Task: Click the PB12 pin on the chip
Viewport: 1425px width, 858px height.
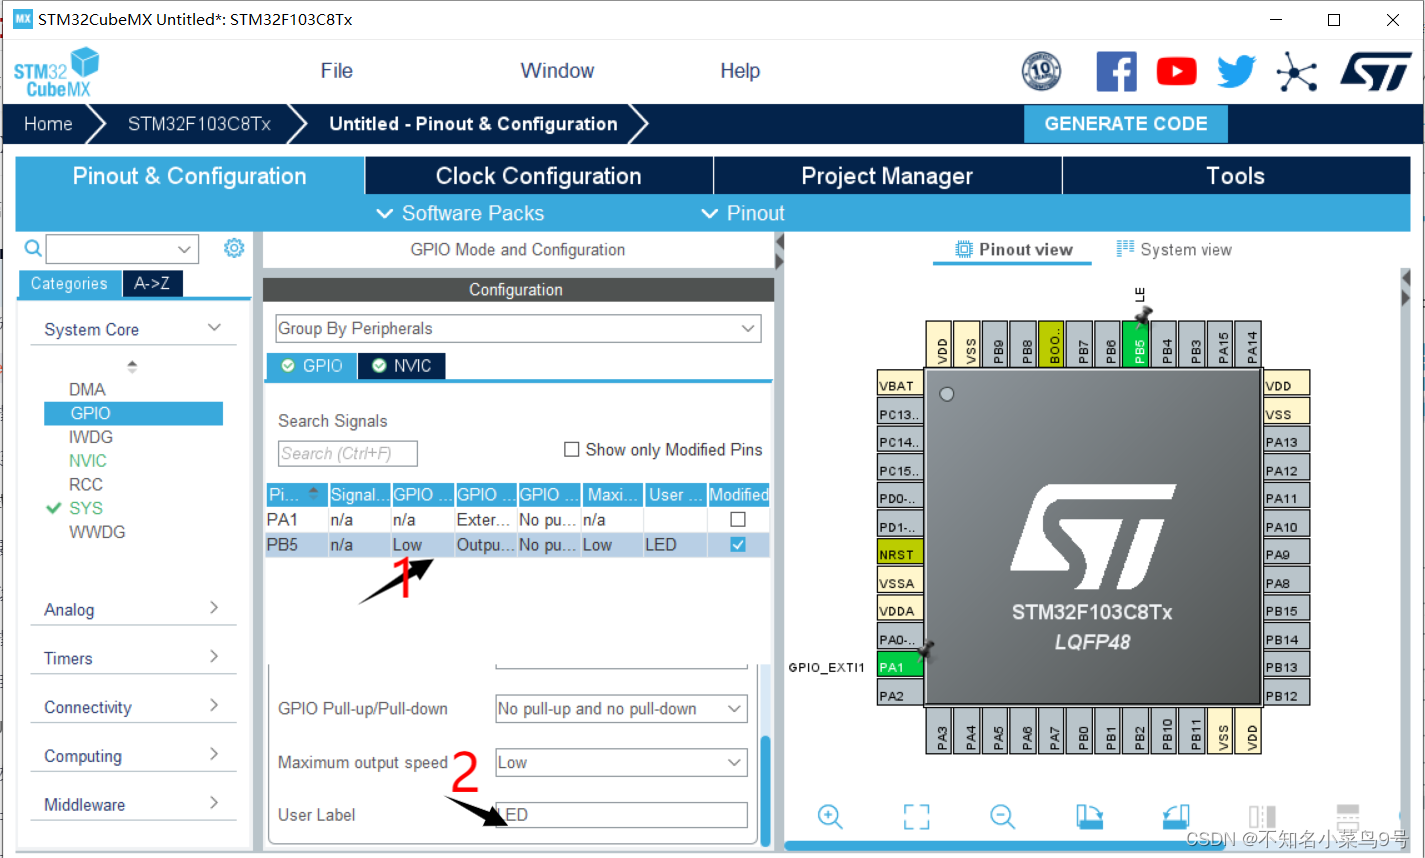Action: [1286, 695]
